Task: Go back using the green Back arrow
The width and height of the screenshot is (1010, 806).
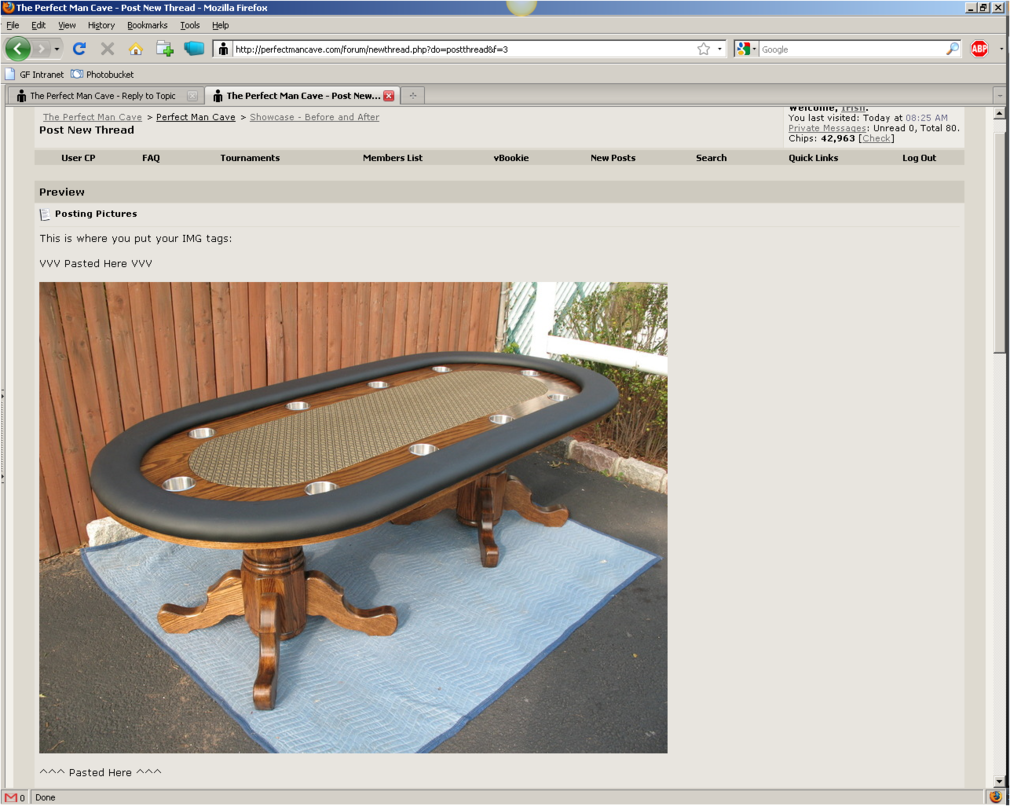Action: pos(17,49)
